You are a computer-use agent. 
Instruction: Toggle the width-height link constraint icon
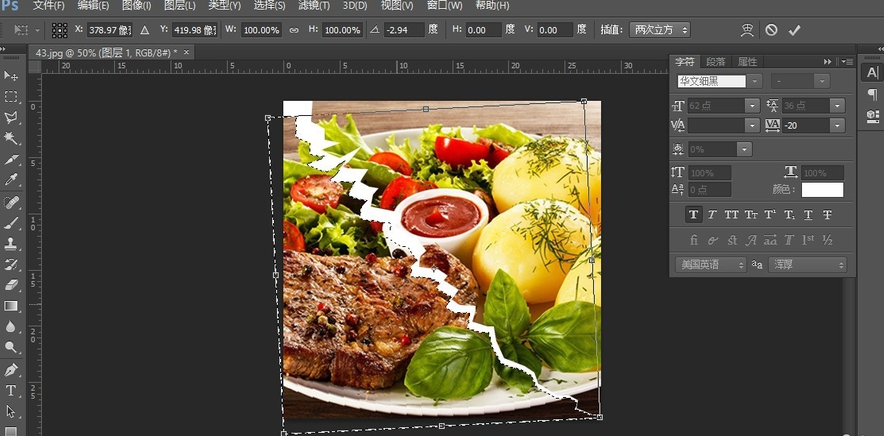click(x=293, y=30)
